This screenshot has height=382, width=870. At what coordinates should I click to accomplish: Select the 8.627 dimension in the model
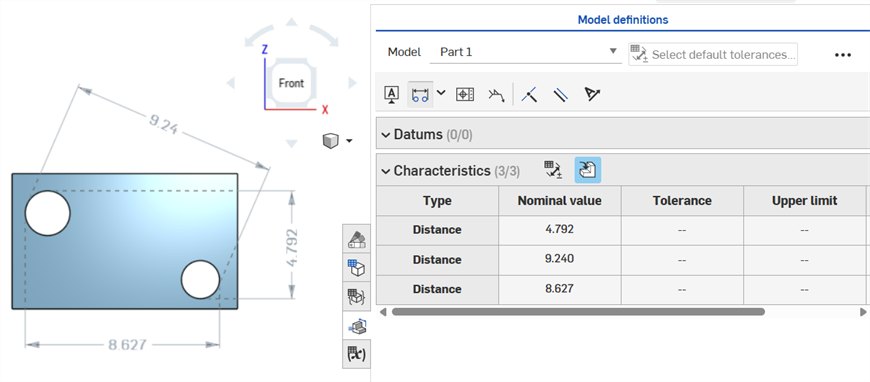click(x=128, y=345)
